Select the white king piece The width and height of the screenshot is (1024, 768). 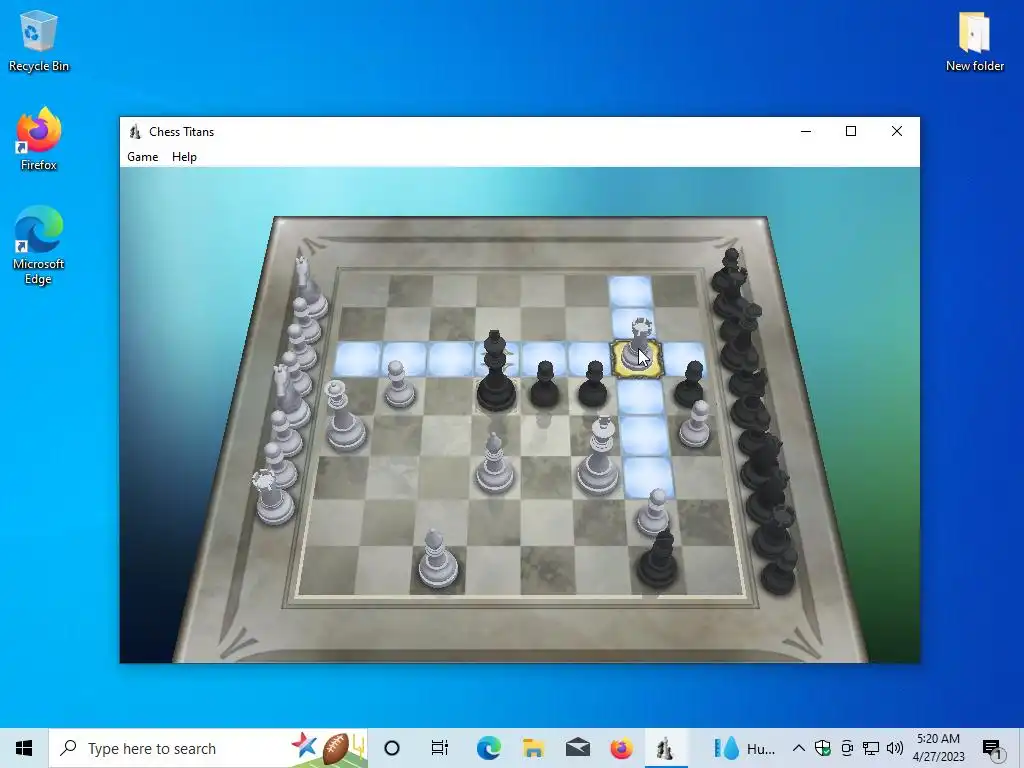click(x=598, y=457)
